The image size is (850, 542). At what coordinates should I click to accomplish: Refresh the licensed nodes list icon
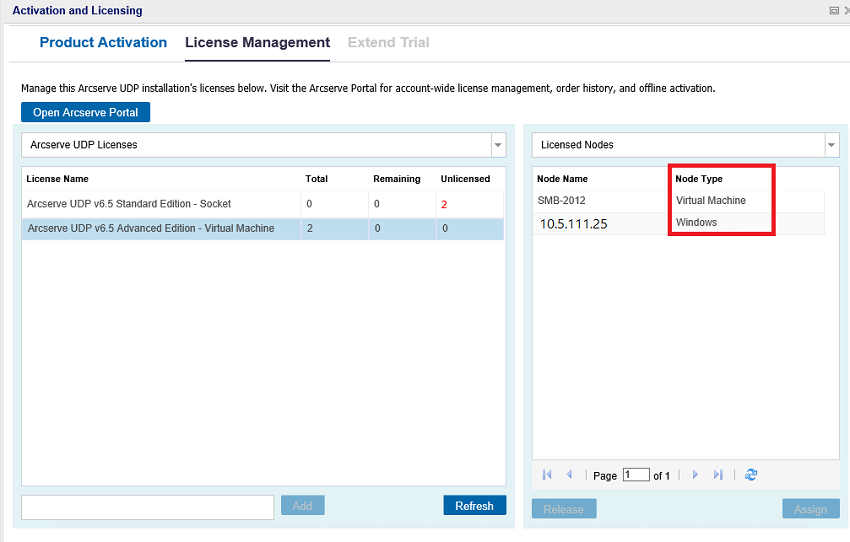751,475
